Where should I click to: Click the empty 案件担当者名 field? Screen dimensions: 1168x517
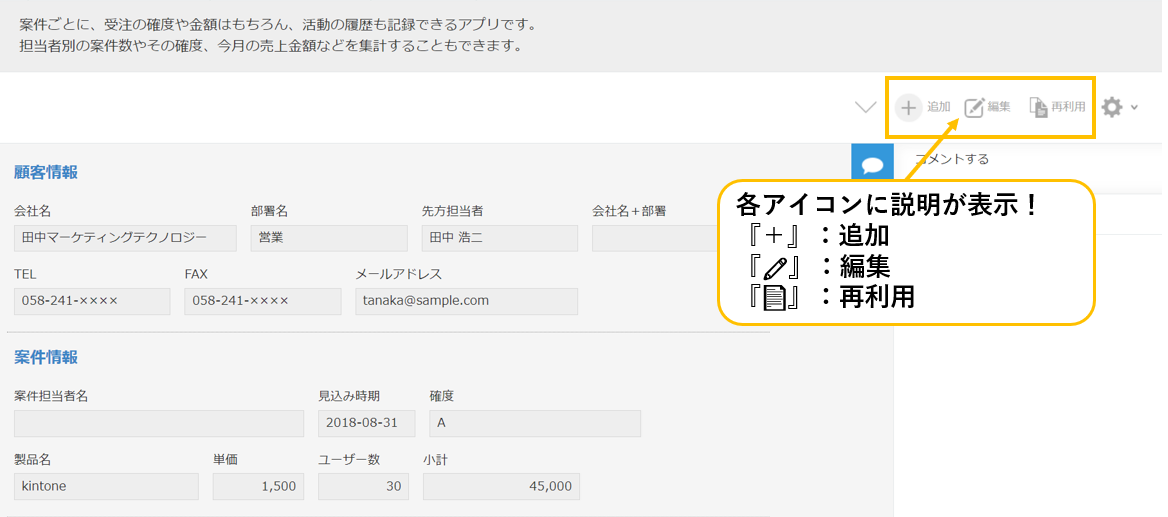pyautogui.click(x=159, y=423)
